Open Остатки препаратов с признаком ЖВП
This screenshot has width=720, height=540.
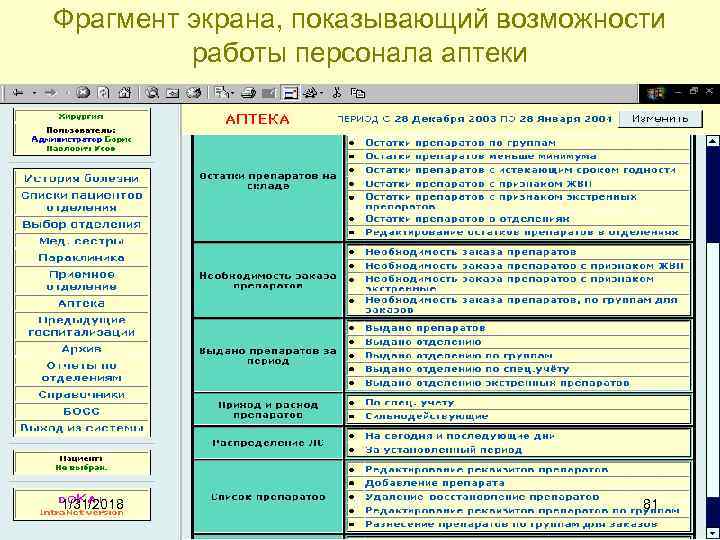pyautogui.click(x=478, y=184)
